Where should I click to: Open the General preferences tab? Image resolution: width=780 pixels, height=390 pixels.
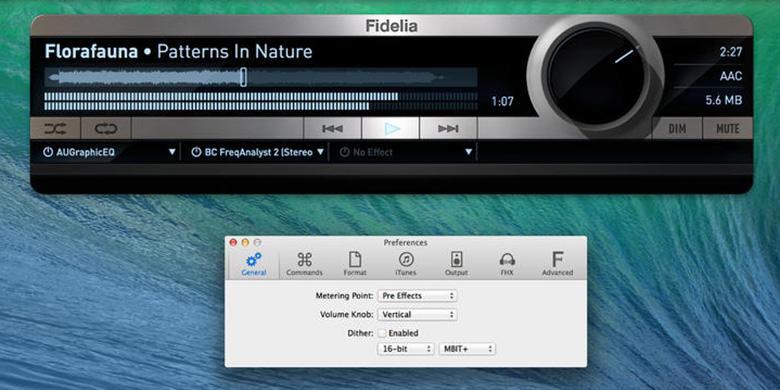(254, 265)
